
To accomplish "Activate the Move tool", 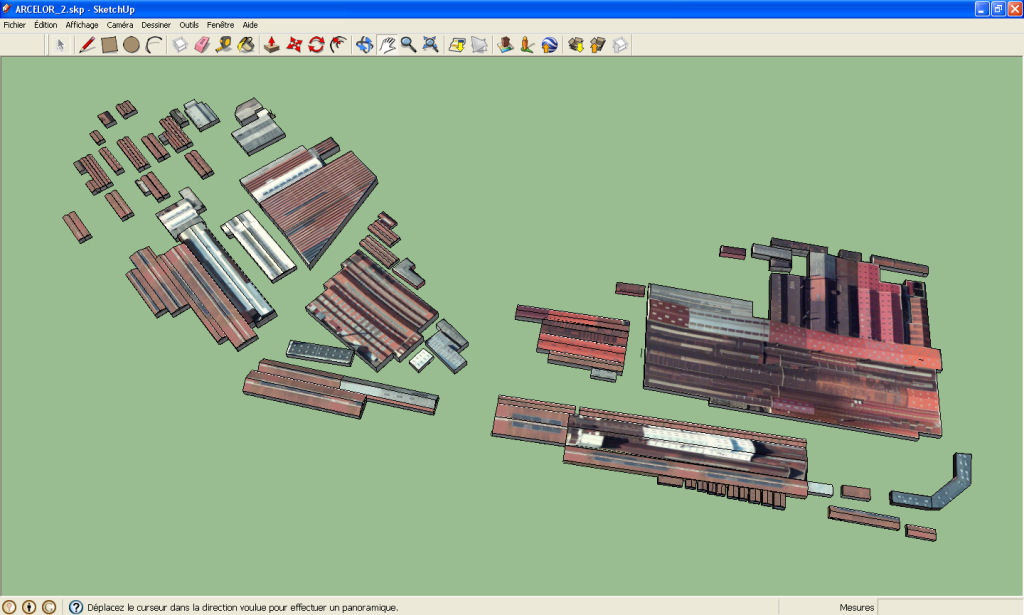I will tap(294, 44).
